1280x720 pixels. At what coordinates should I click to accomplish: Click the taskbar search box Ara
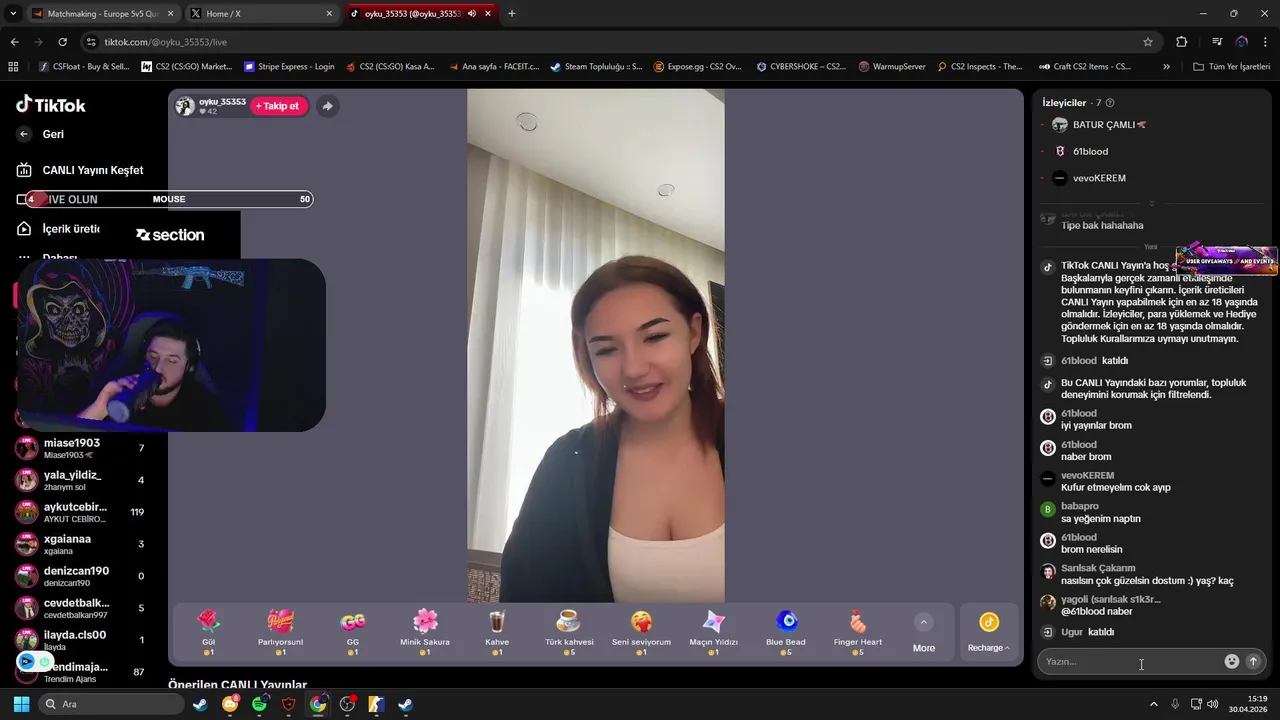[110, 704]
